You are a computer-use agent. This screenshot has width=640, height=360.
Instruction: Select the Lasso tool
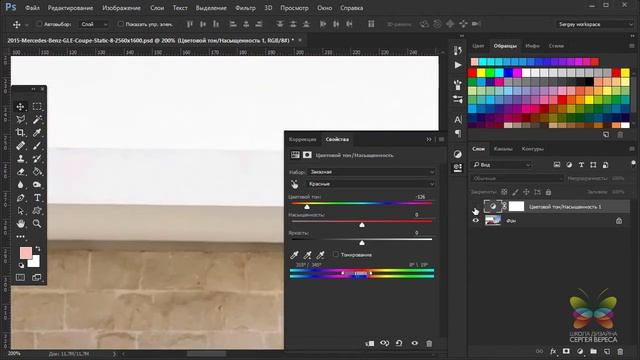click(x=20, y=119)
